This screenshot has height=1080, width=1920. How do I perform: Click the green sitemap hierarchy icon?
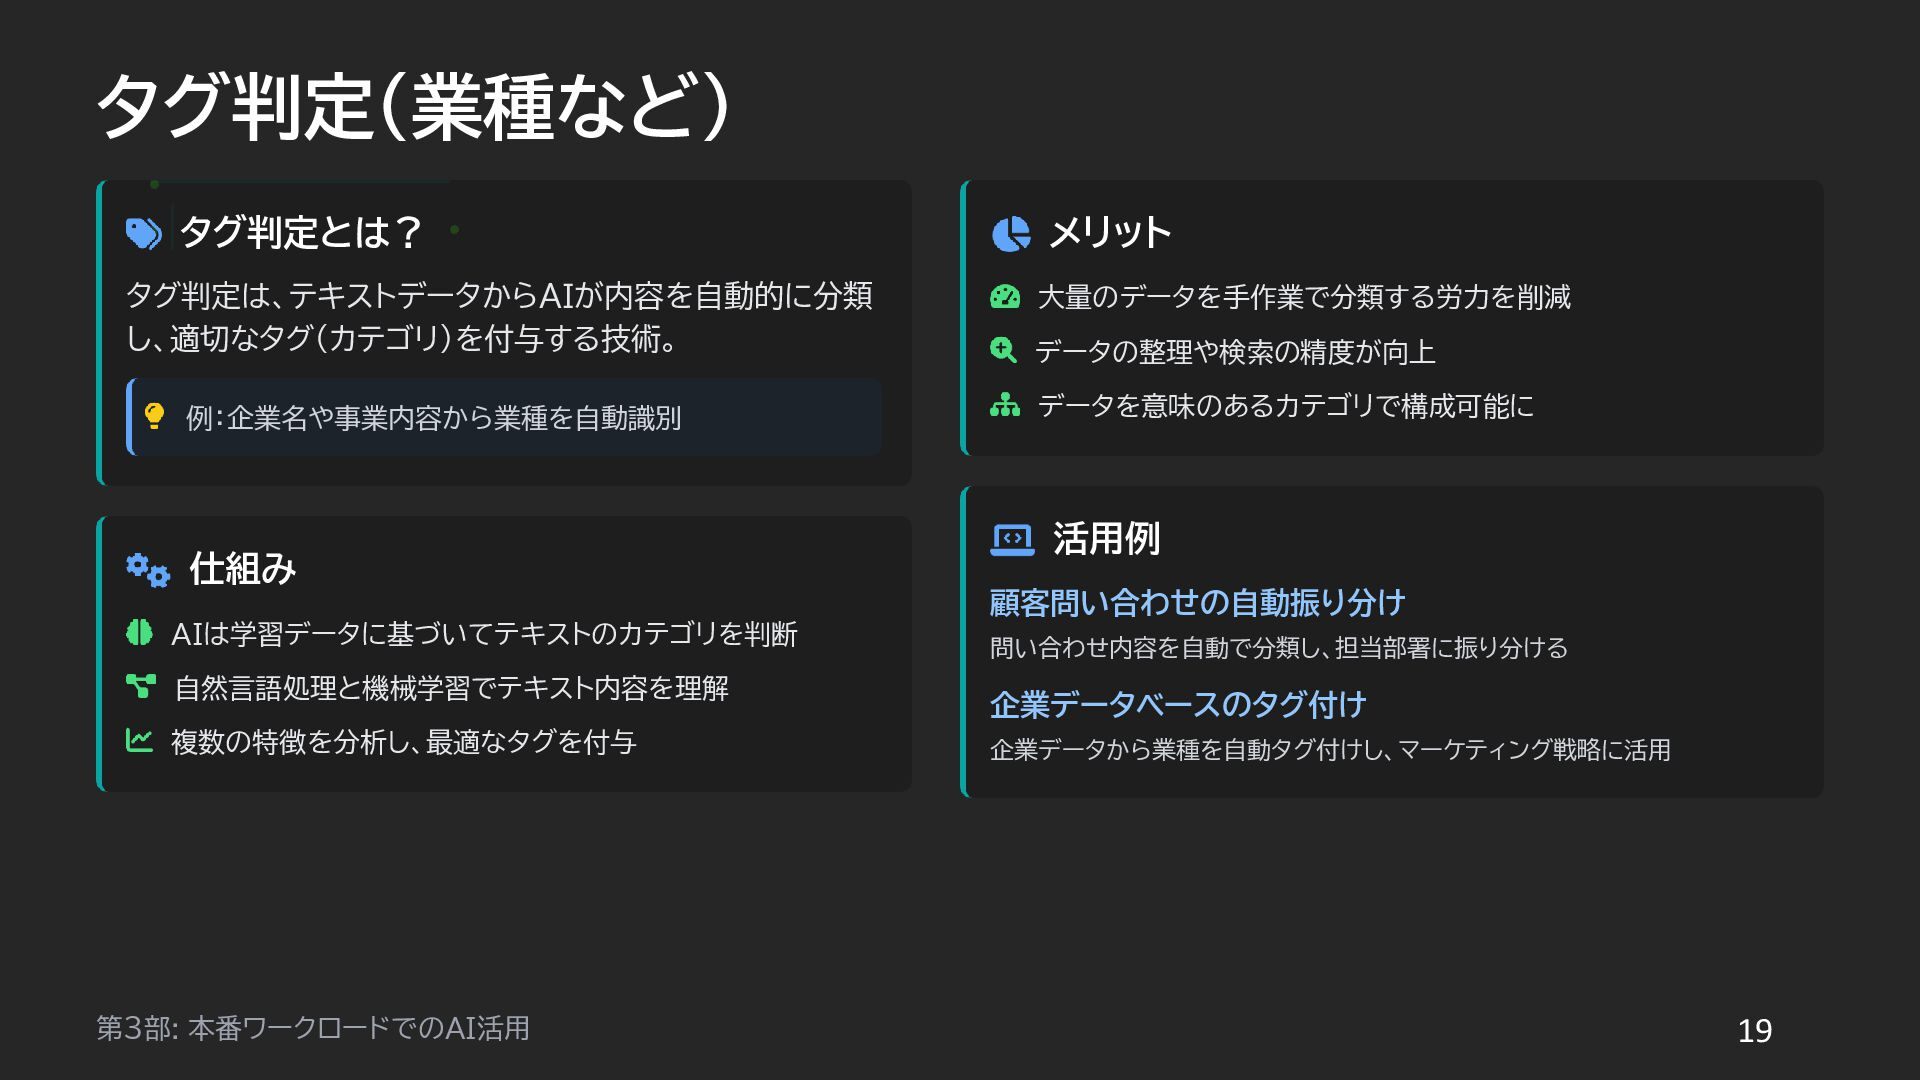pos(1004,405)
